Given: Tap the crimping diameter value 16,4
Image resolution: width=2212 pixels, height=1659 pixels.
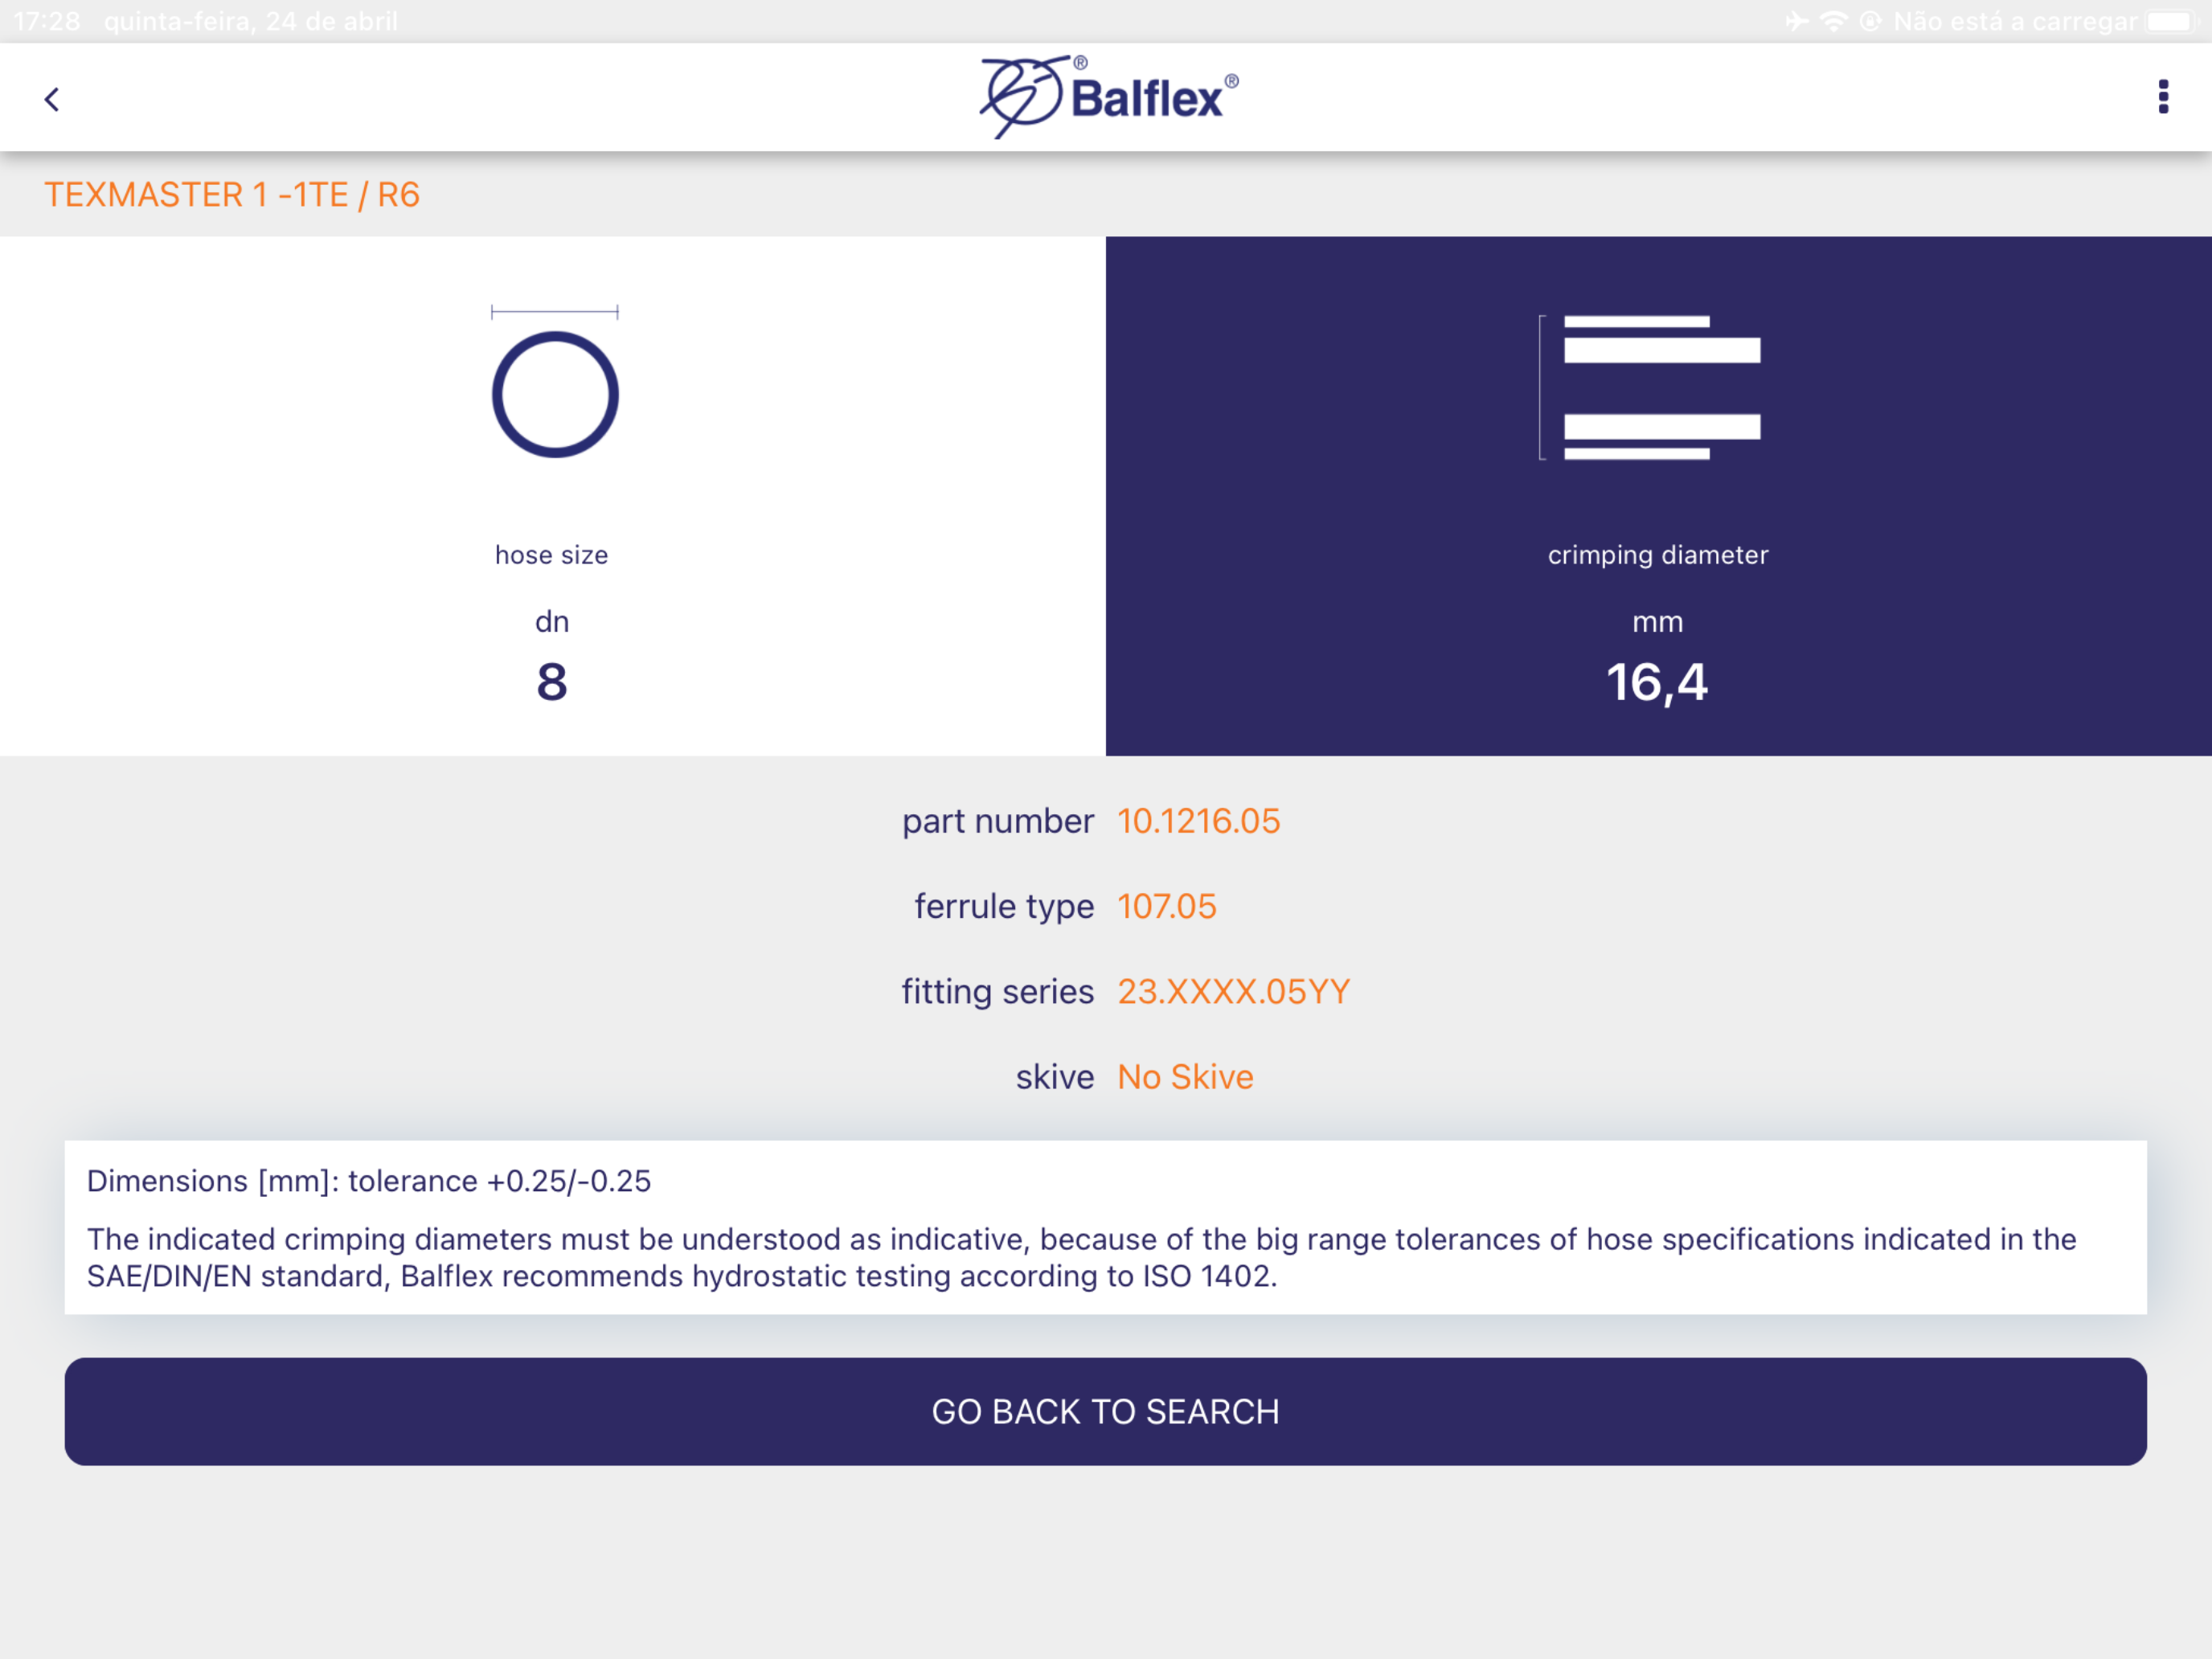Looking at the screenshot, I should pyautogui.click(x=1657, y=683).
